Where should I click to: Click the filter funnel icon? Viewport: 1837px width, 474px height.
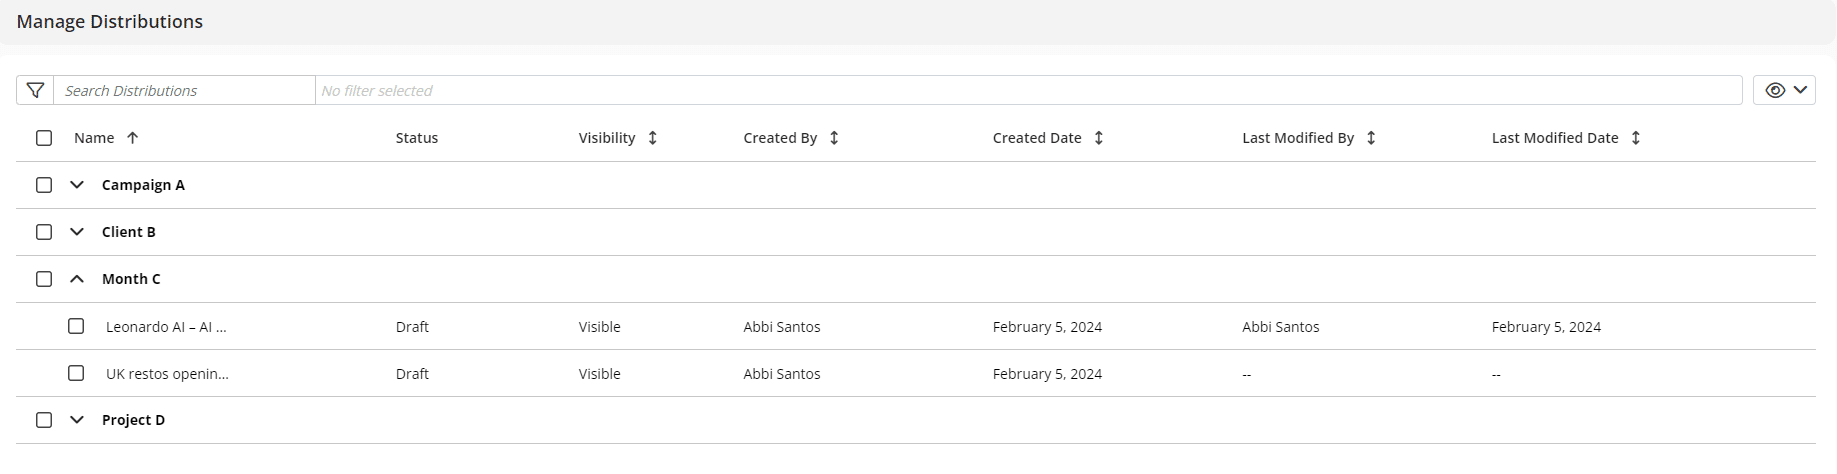click(x=35, y=90)
